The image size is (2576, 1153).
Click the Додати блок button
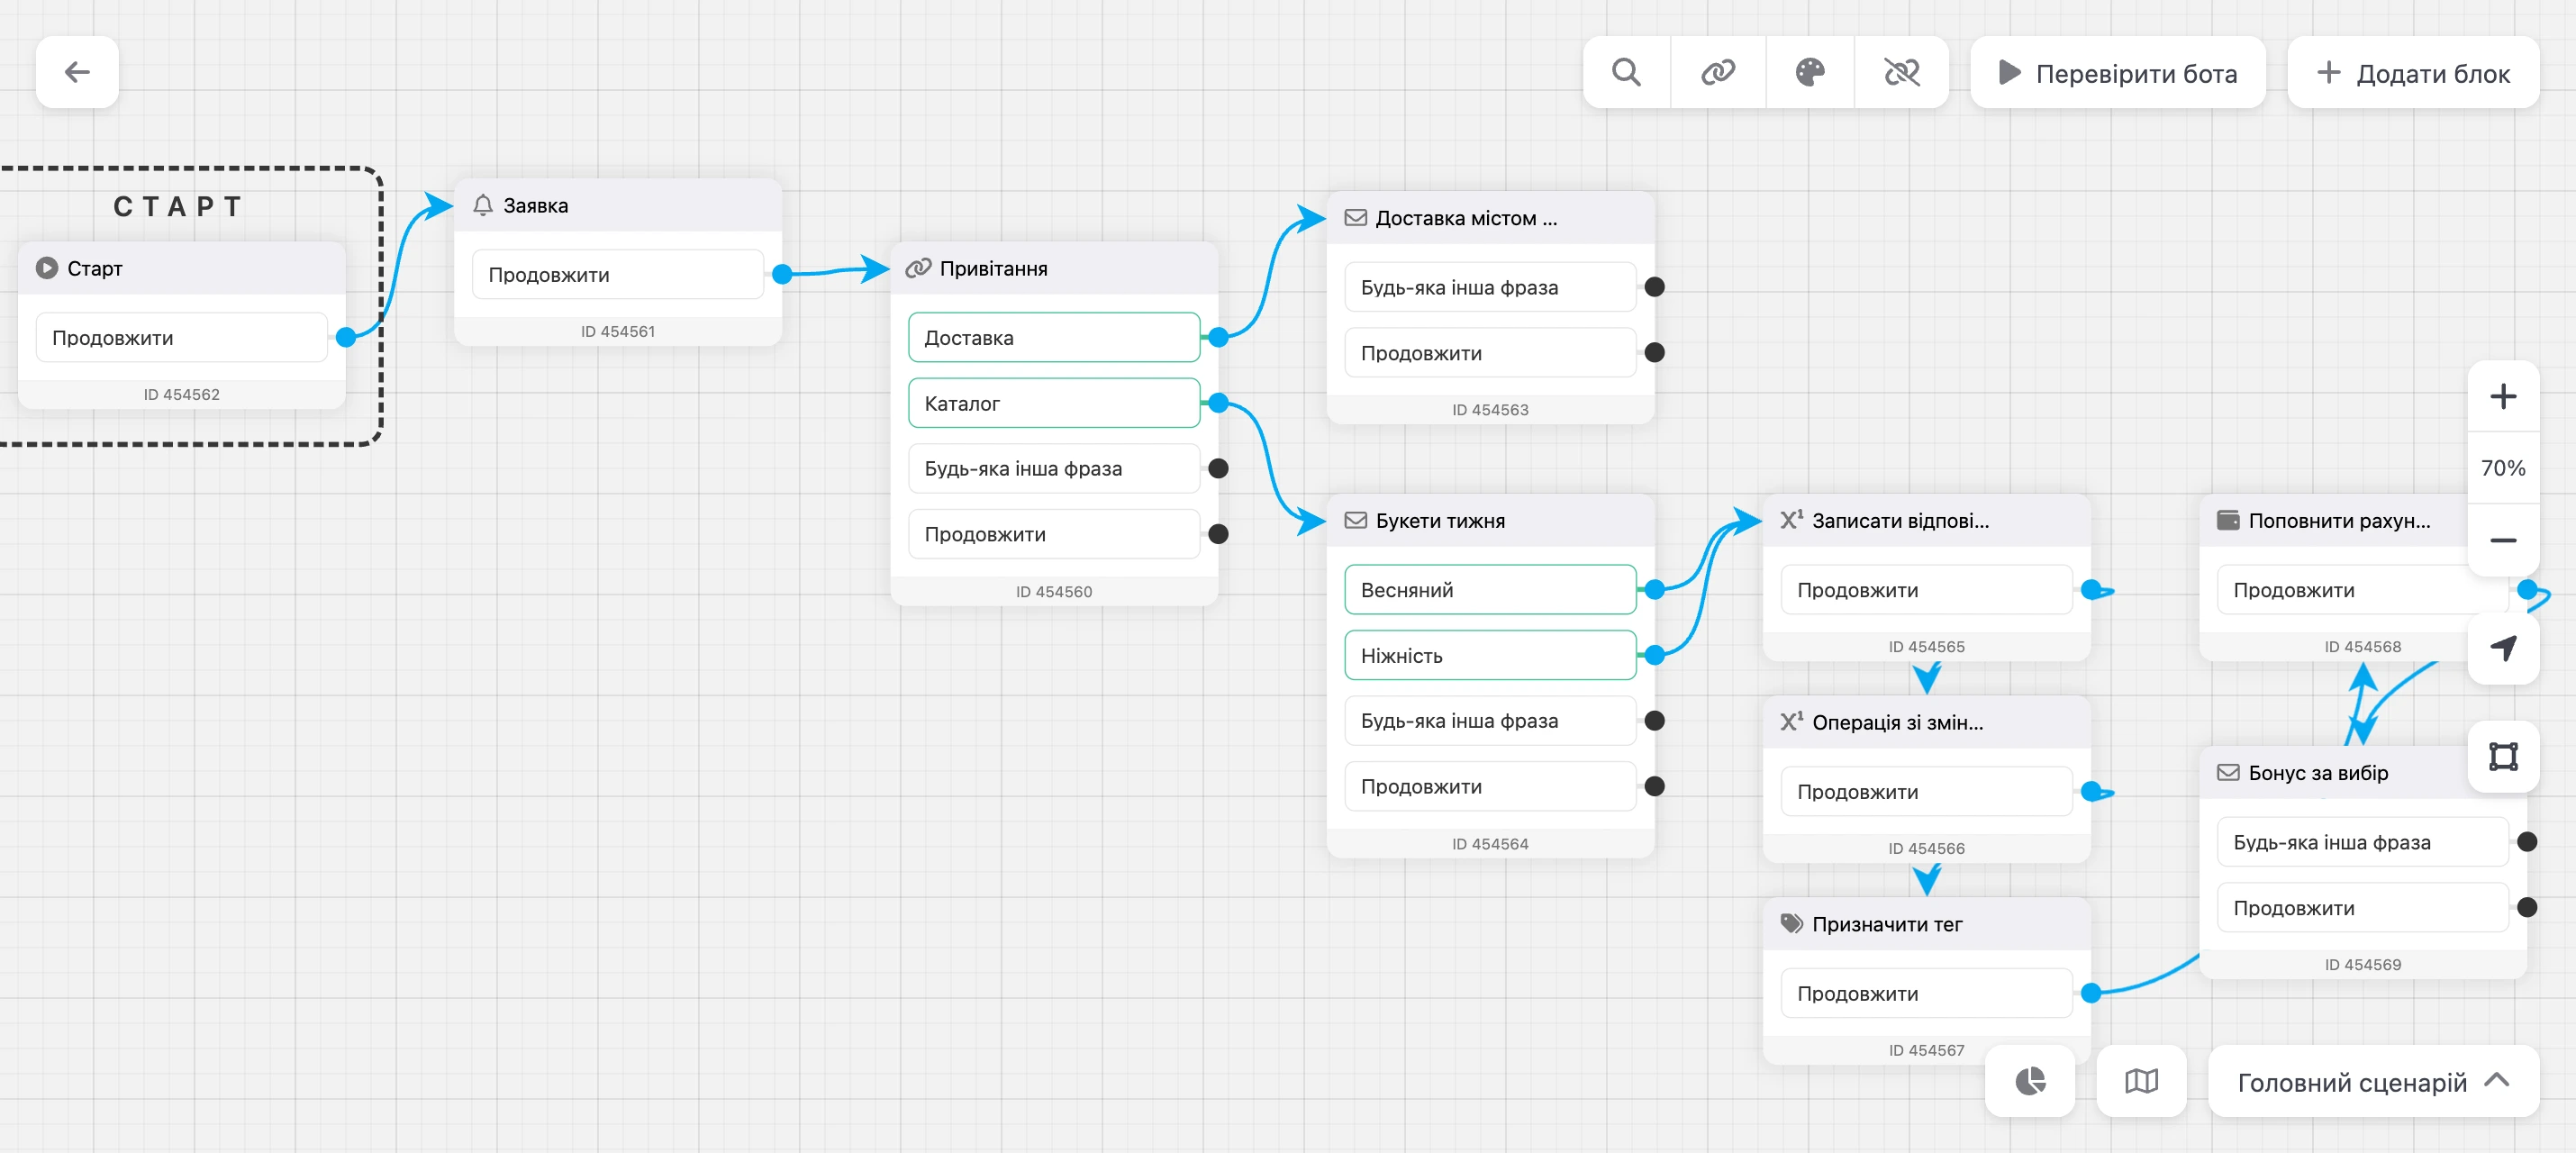click(2413, 72)
